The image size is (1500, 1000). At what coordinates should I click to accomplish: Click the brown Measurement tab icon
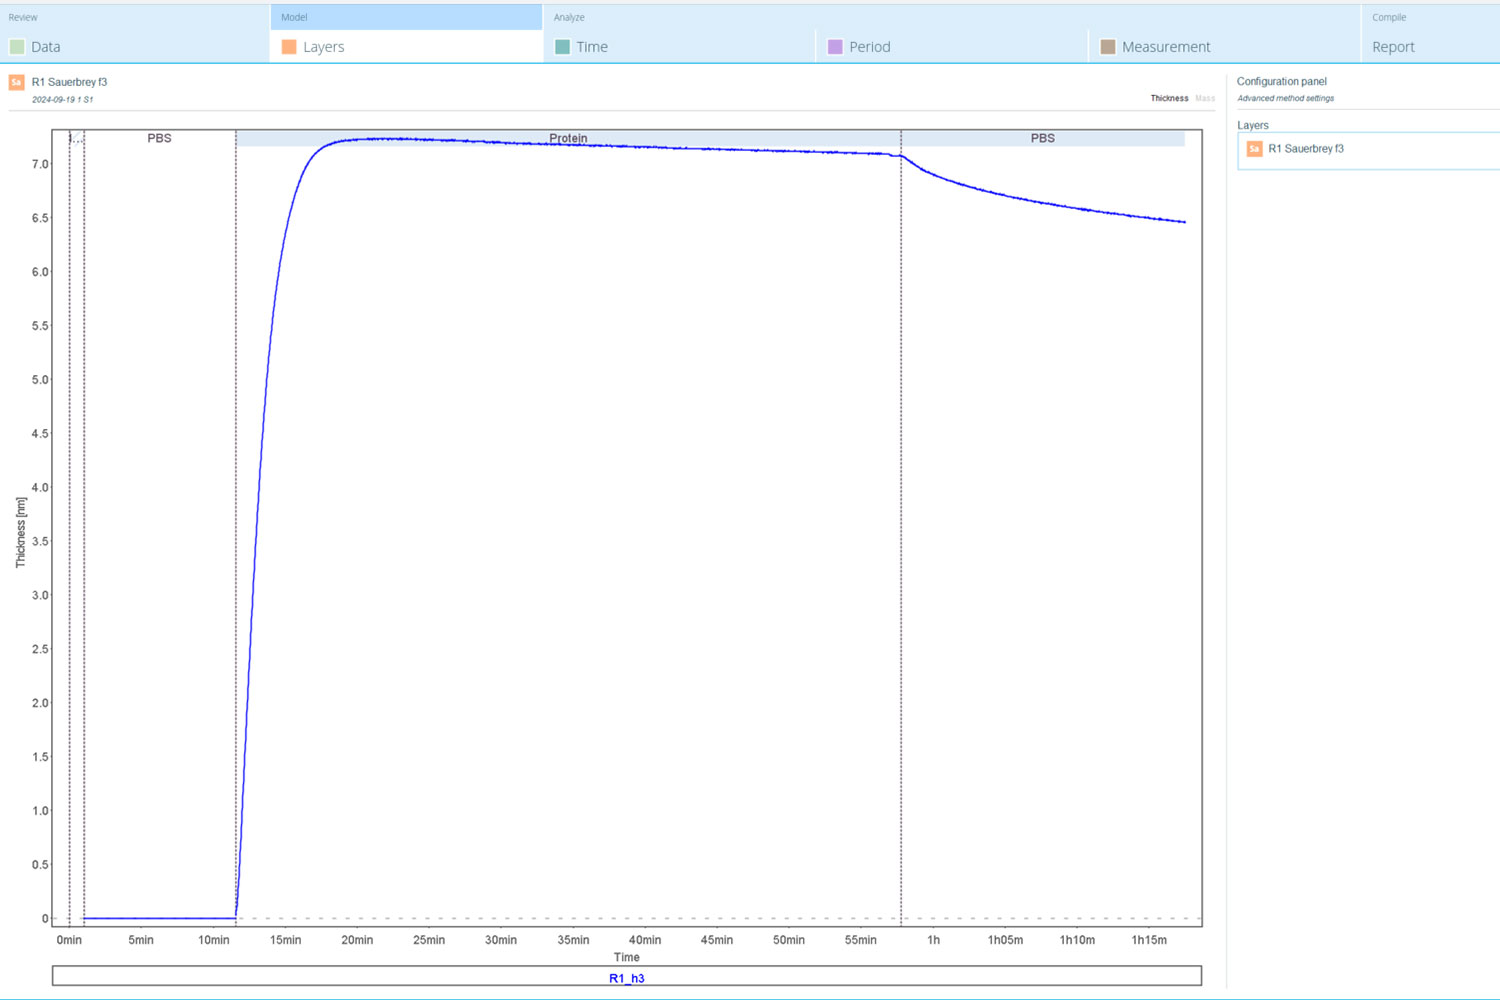pyautogui.click(x=1108, y=47)
